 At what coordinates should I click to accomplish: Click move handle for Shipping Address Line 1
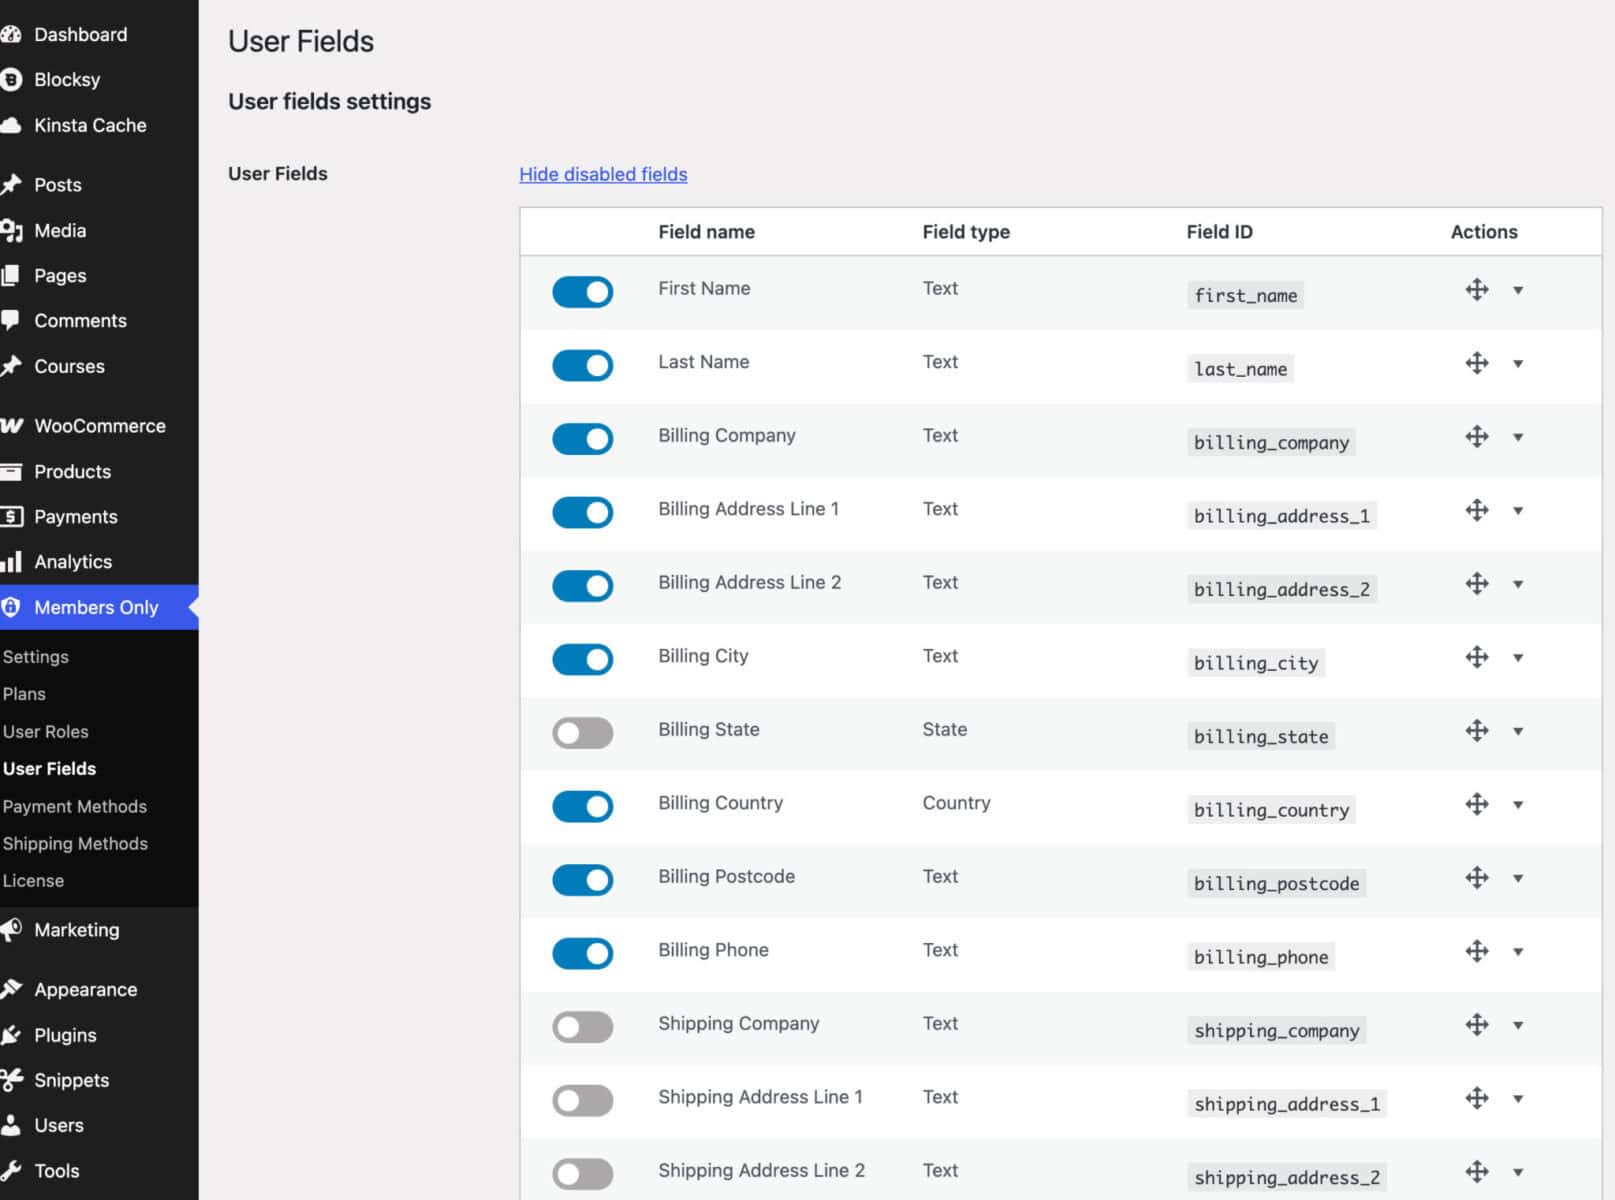[1476, 1098]
